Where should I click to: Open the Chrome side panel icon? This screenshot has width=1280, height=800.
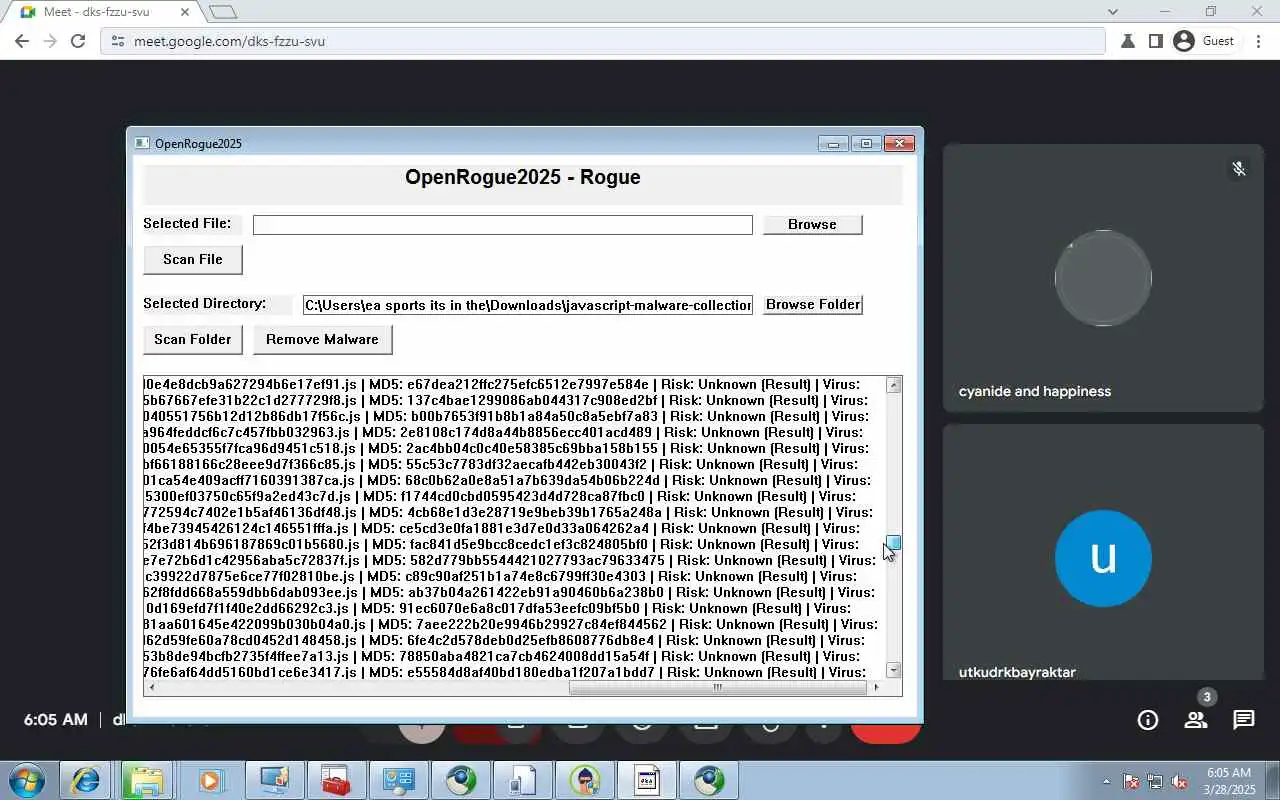pyautogui.click(x=1155, y=41)
